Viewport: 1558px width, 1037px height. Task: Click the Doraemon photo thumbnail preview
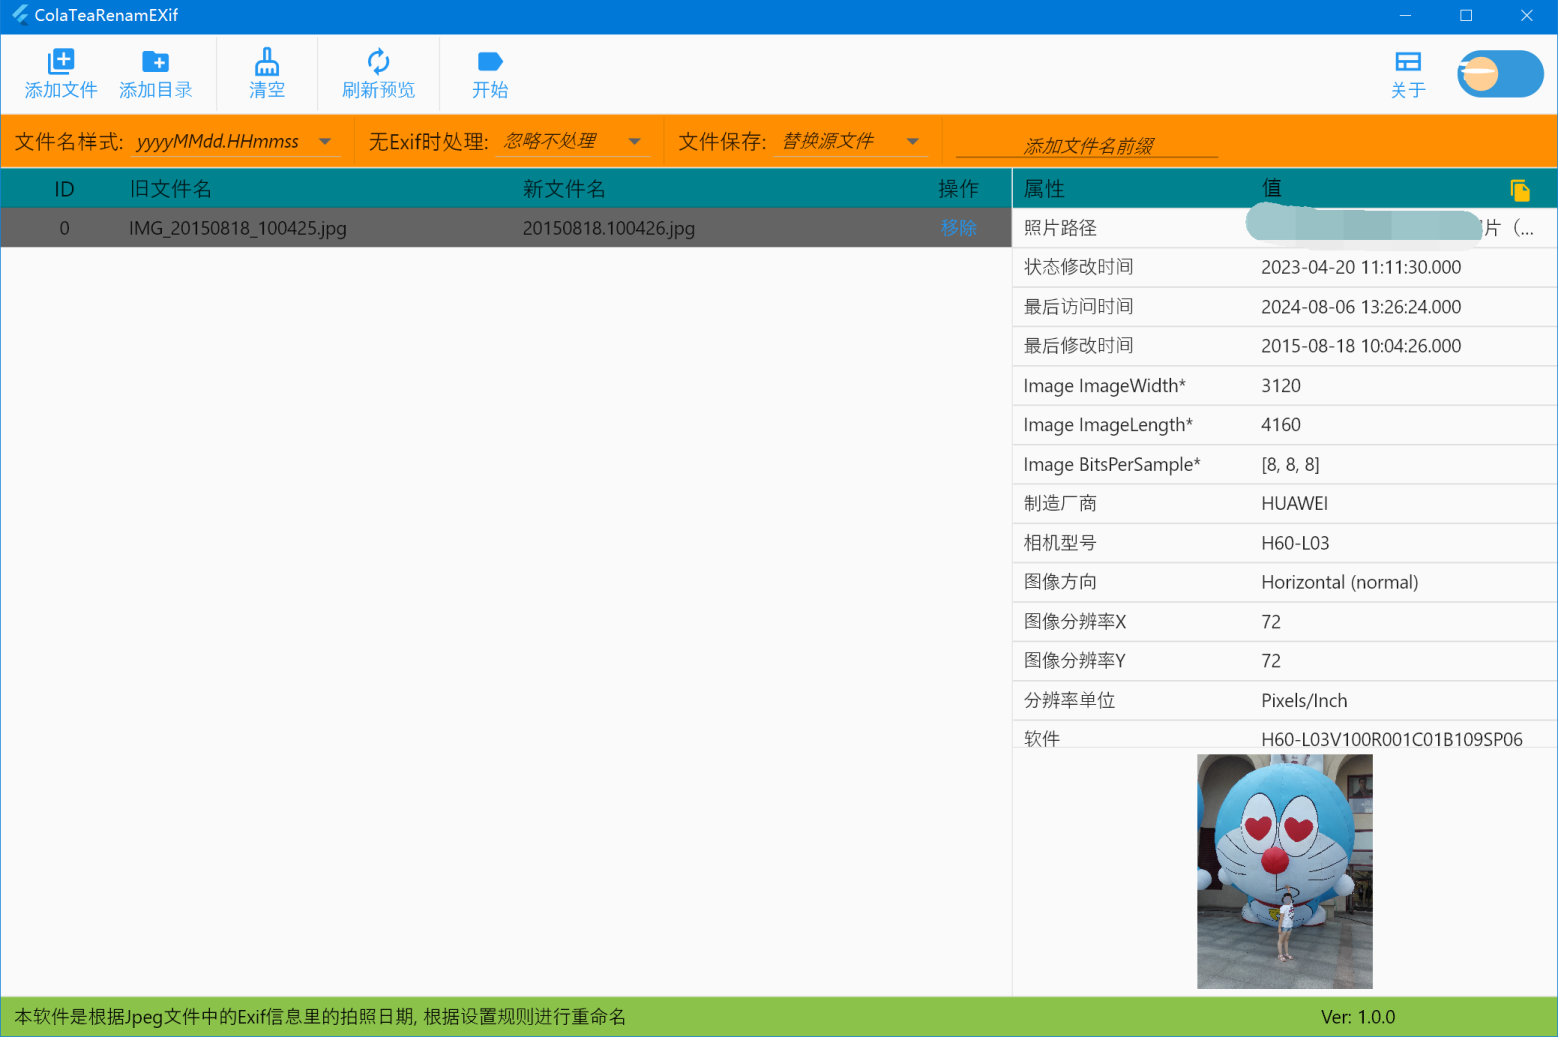(x=1285, y=871)
